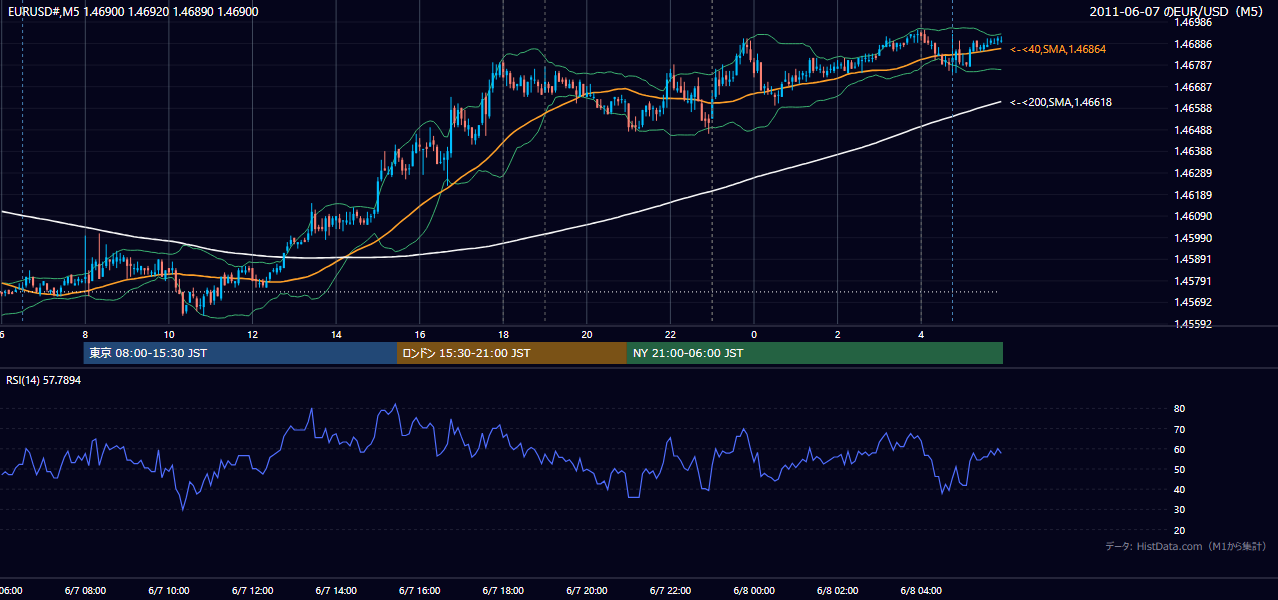This screenshot has width=1278, height=600.
Task: Click RSI scale value 80
Action: pos(1179,409)
